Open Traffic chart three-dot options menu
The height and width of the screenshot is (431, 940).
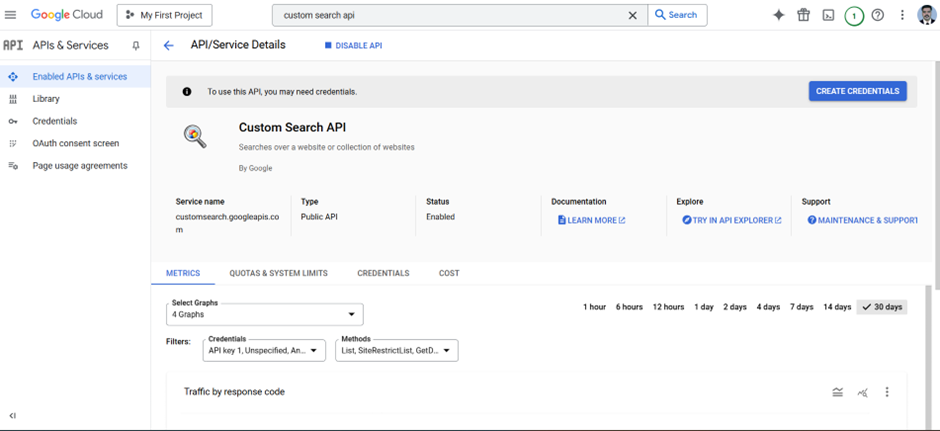point(887,392)
